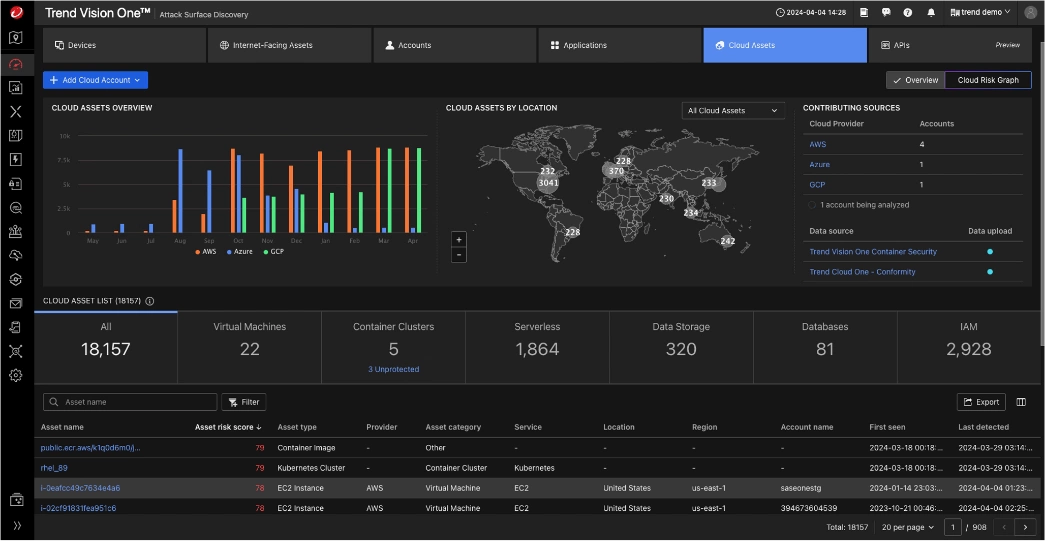Screen dimensions: 1045x541
Task: Open the book documentation icon in header
Action: click(x=864, y=12)
